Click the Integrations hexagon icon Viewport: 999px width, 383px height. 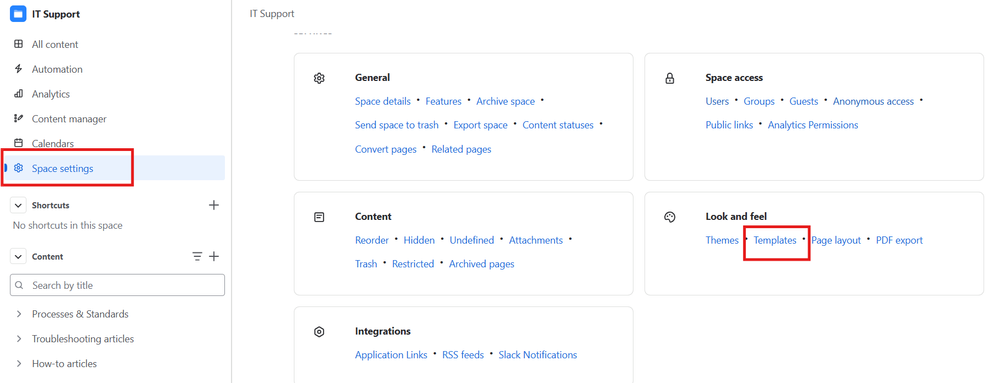point(319,332)
